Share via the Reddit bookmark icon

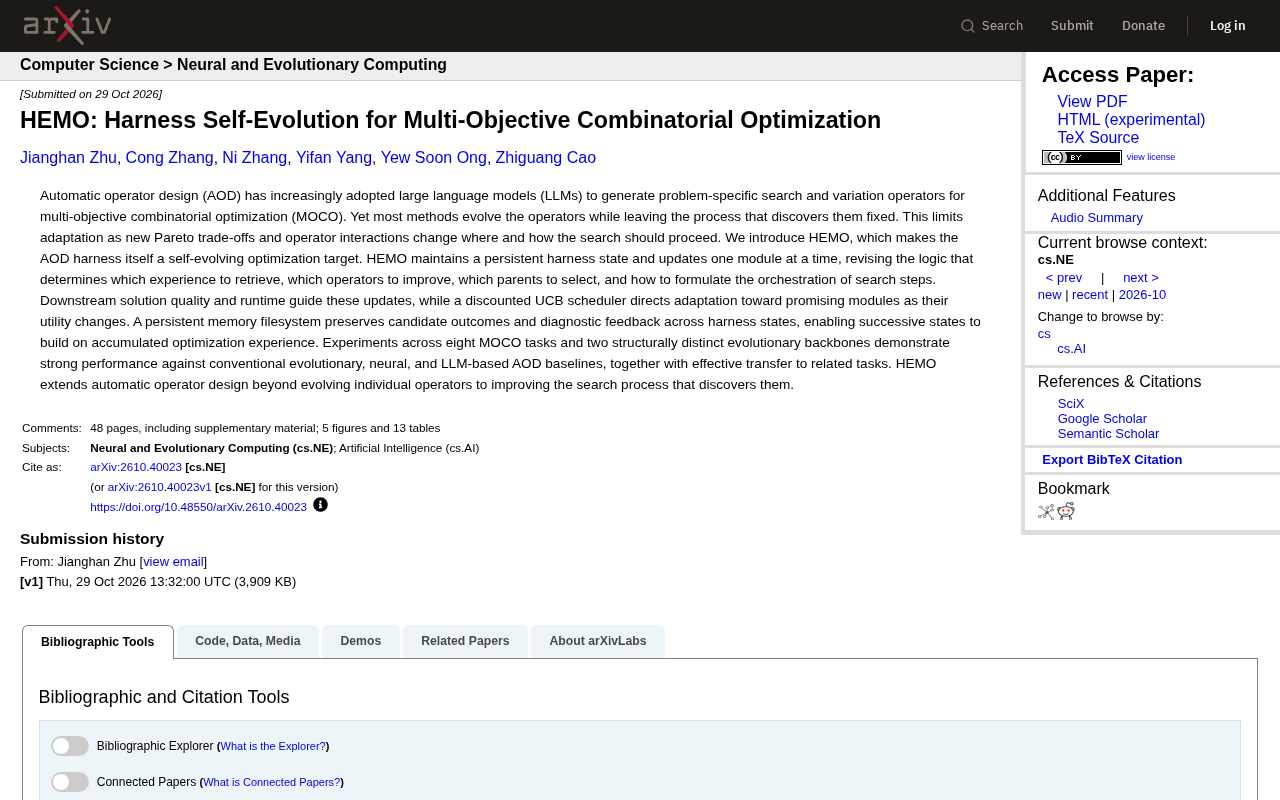pos(1066,512)
